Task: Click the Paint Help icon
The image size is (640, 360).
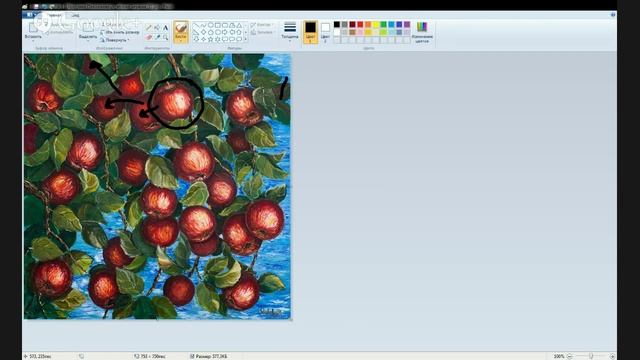Action: point(613,15)
